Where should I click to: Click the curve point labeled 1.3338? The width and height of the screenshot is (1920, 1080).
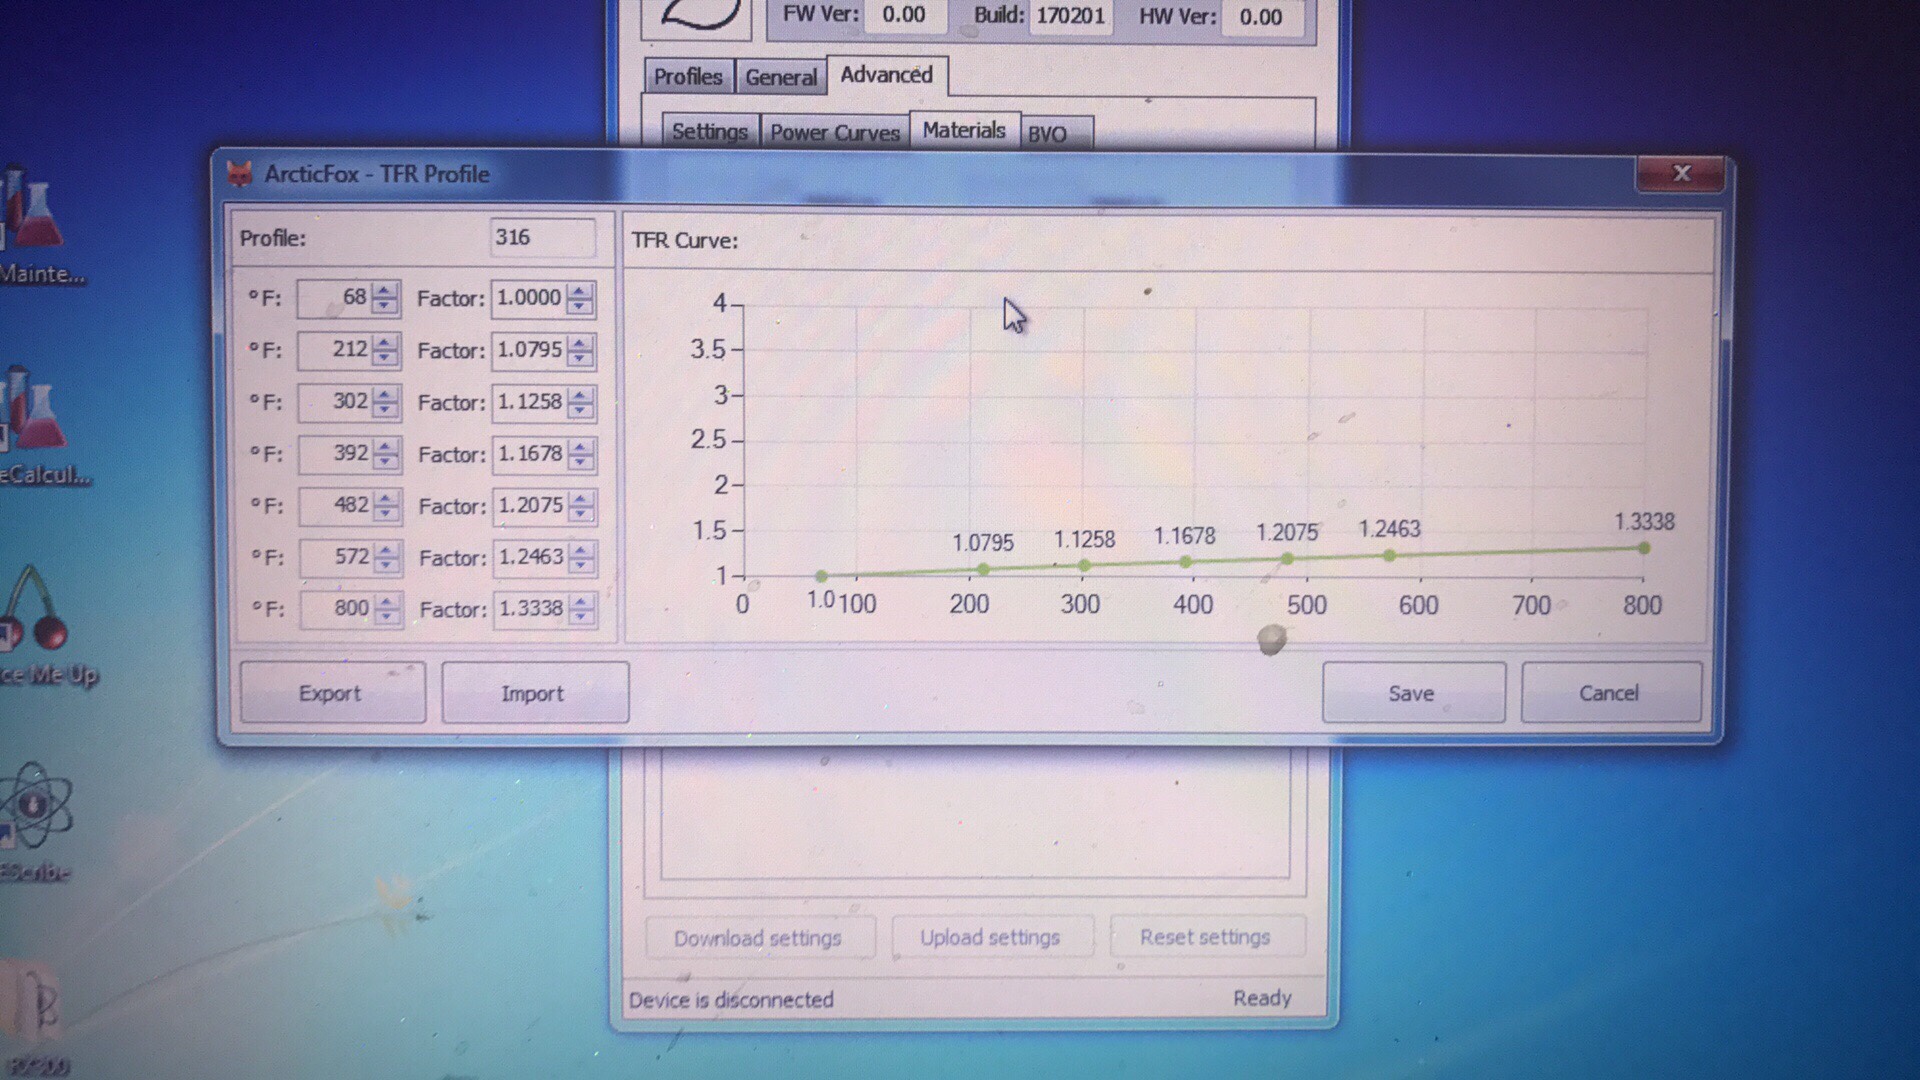point(1644,548)
